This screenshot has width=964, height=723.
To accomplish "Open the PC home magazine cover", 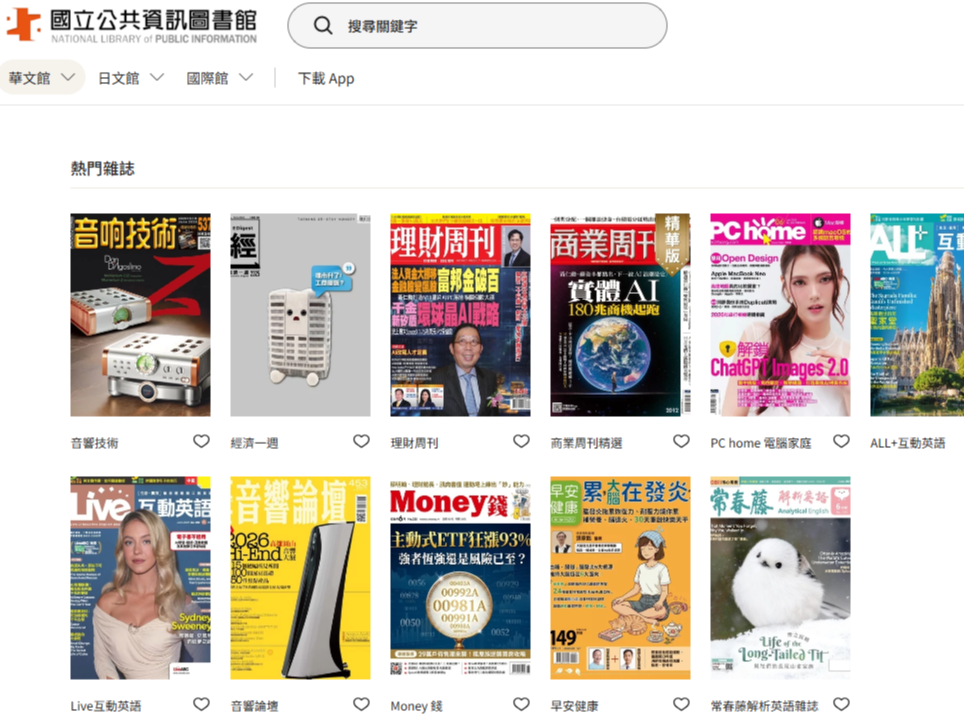I will tap(780, 315).
